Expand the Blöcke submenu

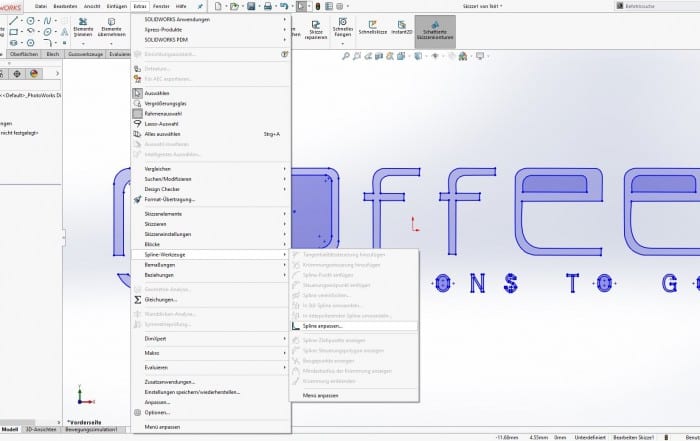[211, 244]
